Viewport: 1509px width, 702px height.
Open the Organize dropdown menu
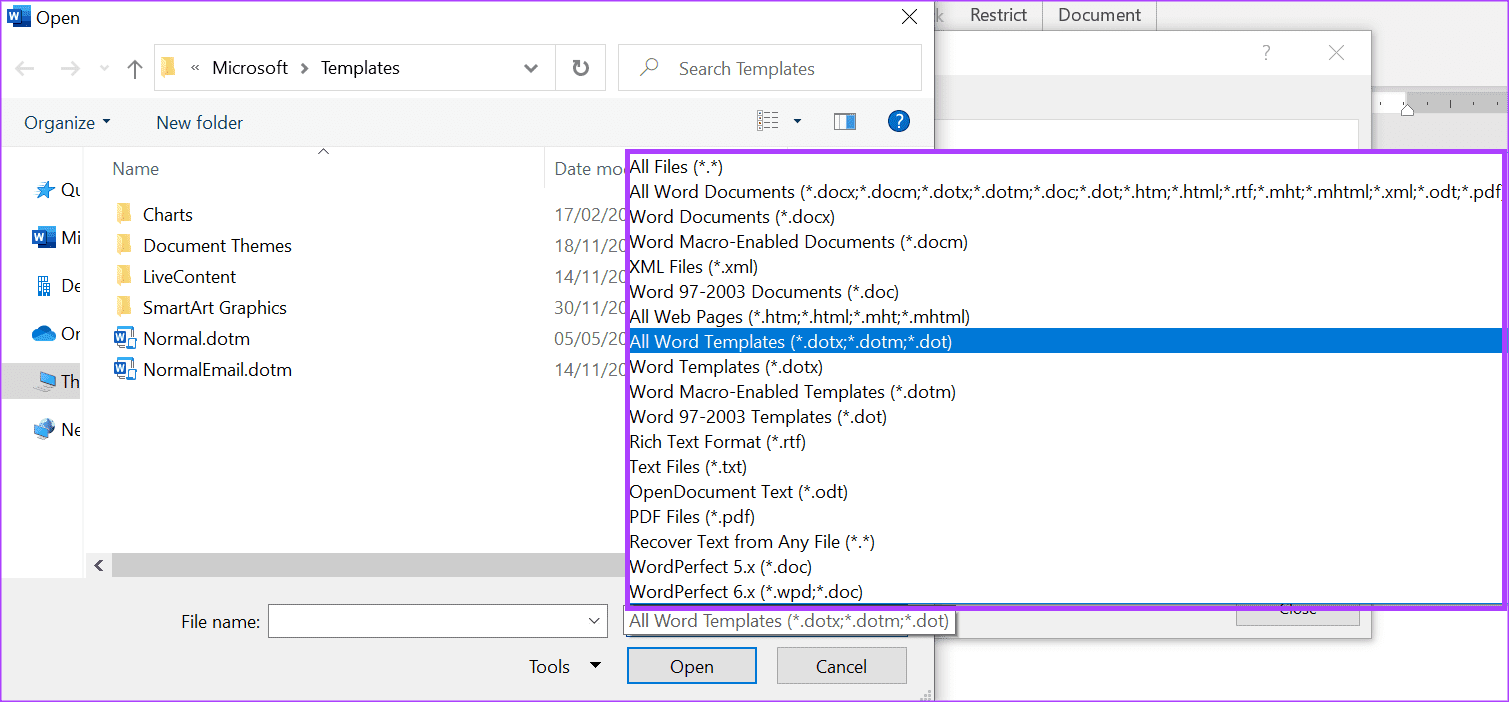point(67,122)
